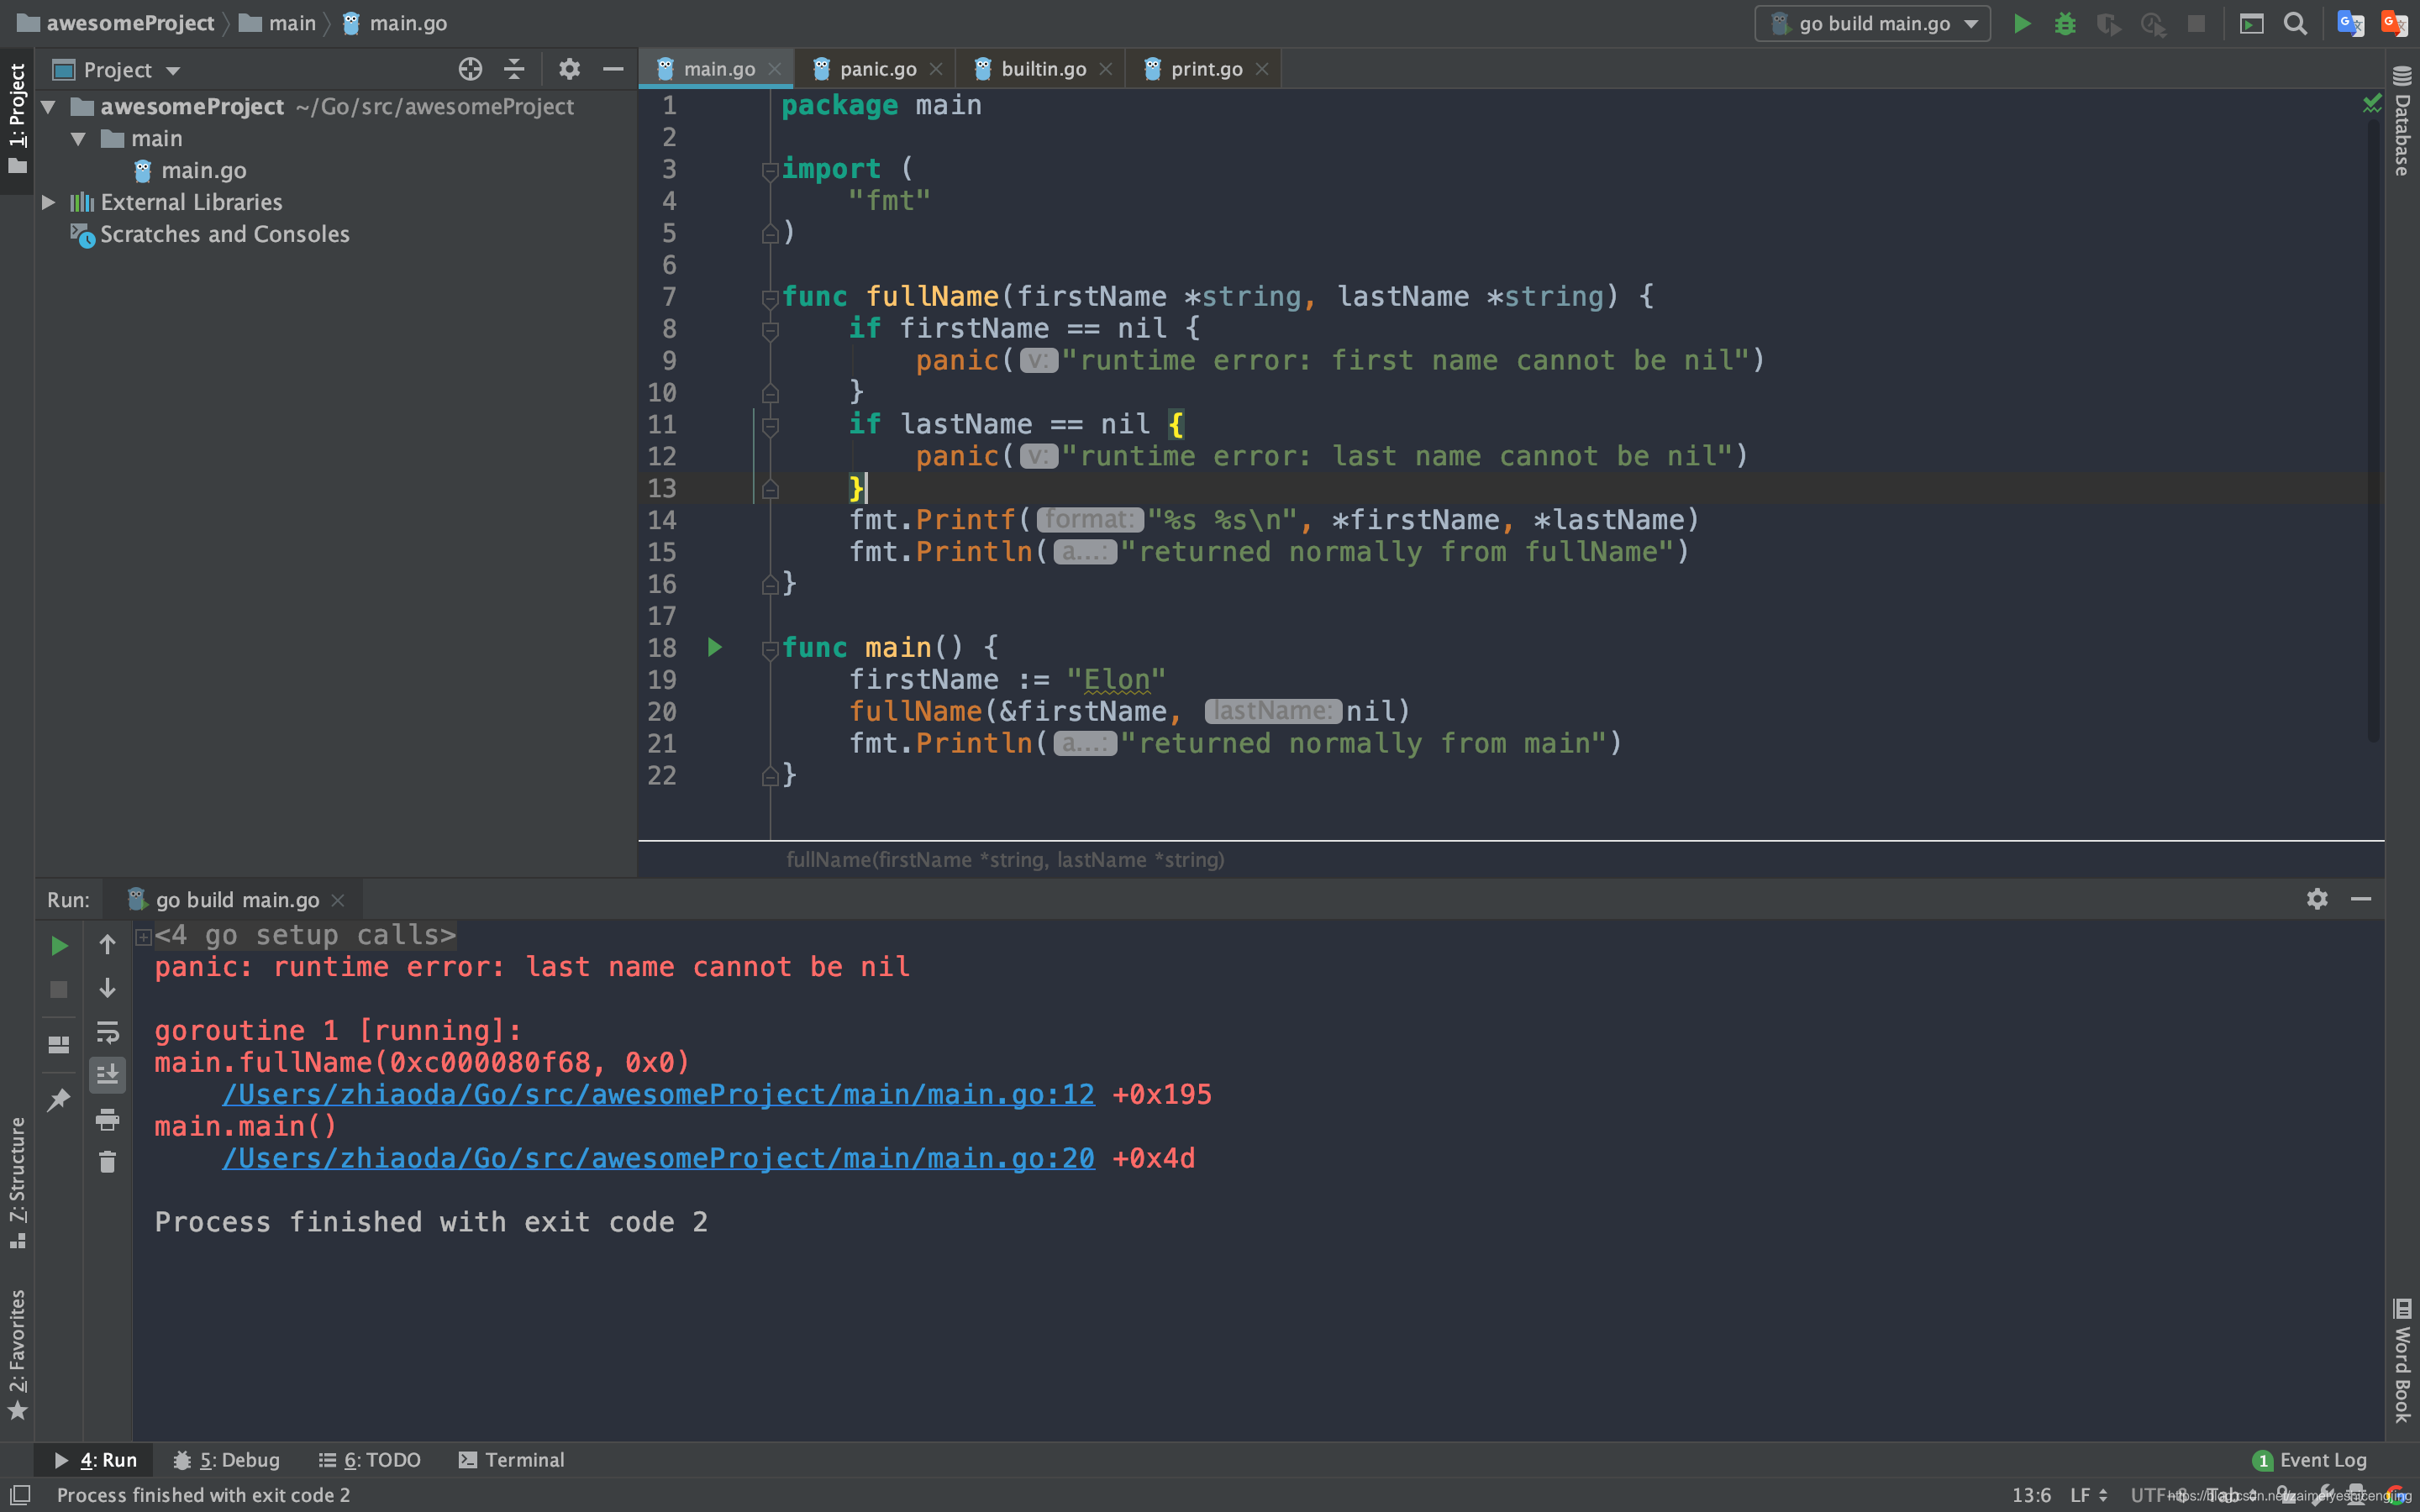Switch to the panic.go editor tab
The height and width of the screenshot is (1512, 2420).
(x=877, y=69)
